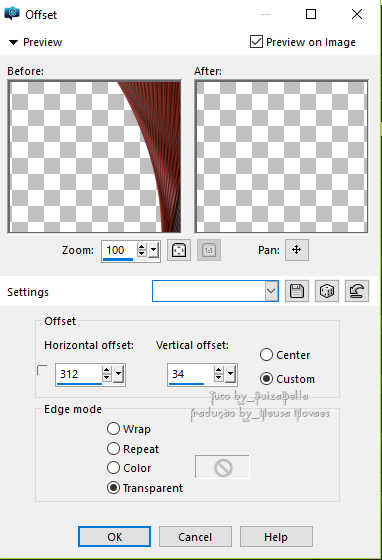The height and width of the screenshot is (560, 382).
Task: Click the zoom fit to window icon
Action: point(179,250)
